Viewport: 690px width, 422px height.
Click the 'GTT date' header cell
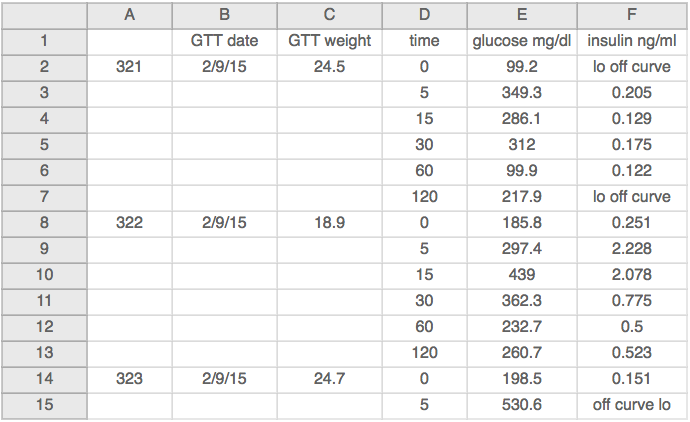(x=224, y=41)
